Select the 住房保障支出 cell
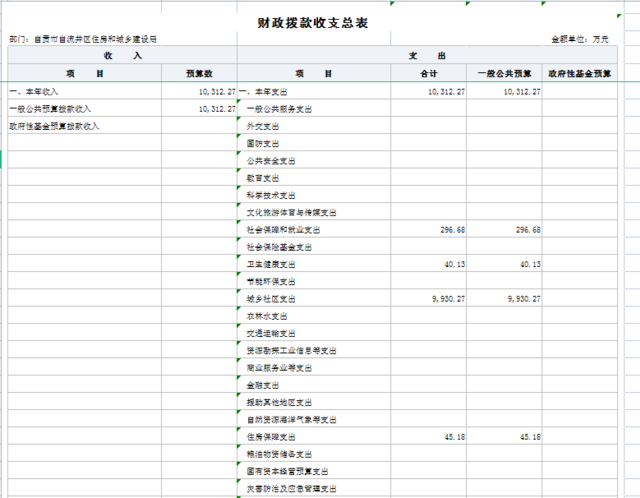This screenshot has height=498, width=640. point(271,436)
